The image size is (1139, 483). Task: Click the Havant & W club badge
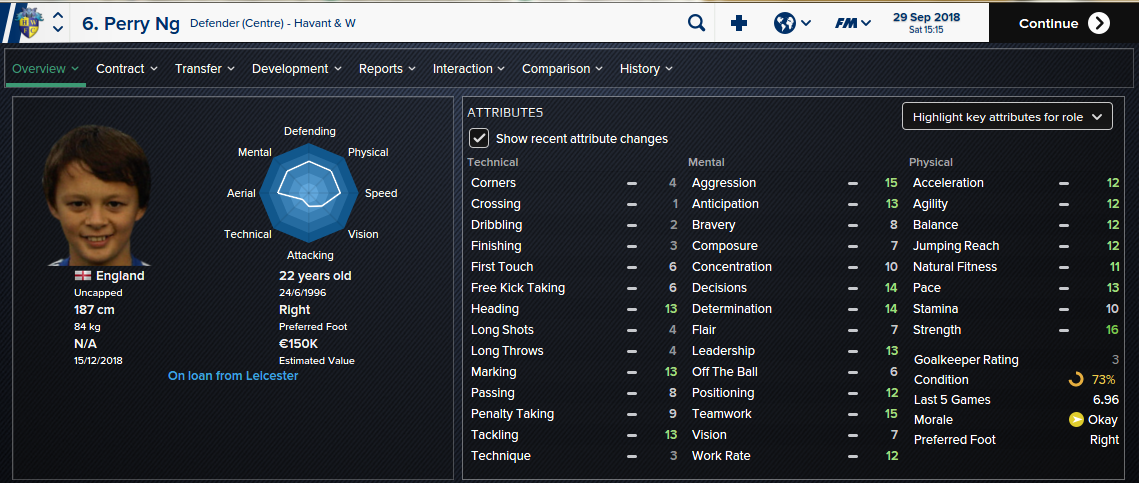point(29,23)
